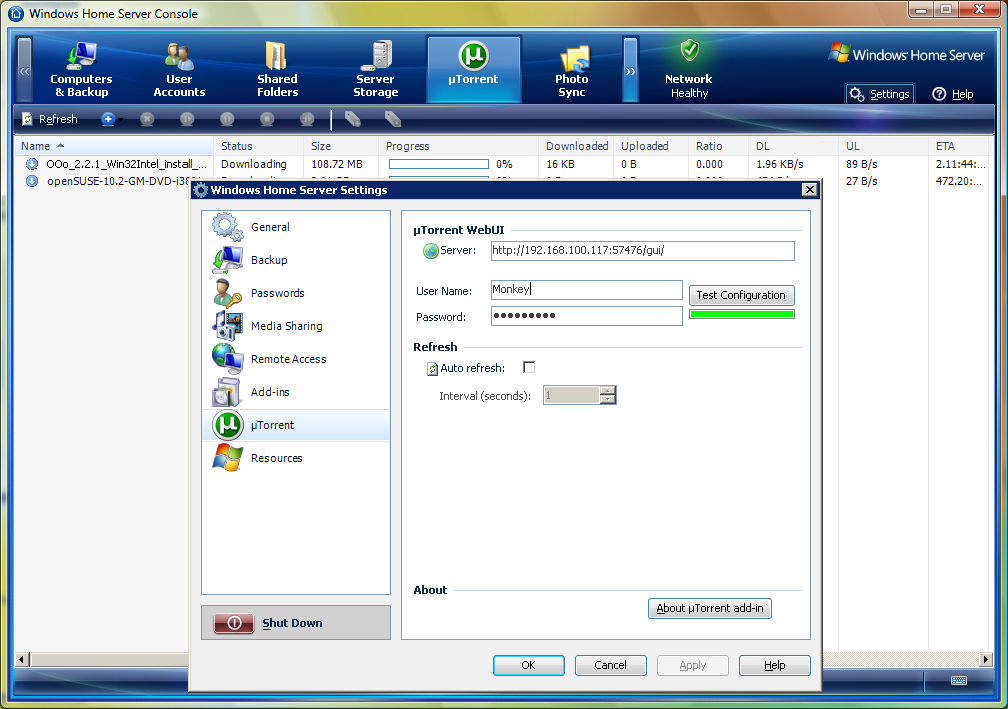Sort torrents by Name column
1008x709 pixels.
pyautogui.click(x=114, y=146)
